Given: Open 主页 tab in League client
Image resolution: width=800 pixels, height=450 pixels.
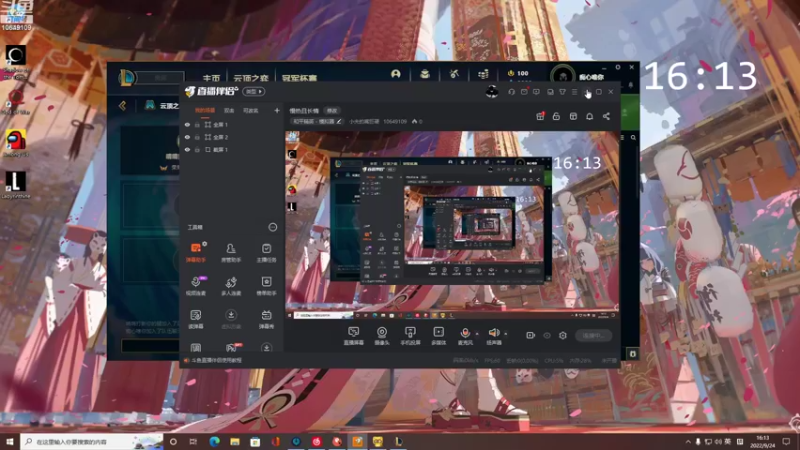Looking at the screenshot, I should [x=211, y=78].
